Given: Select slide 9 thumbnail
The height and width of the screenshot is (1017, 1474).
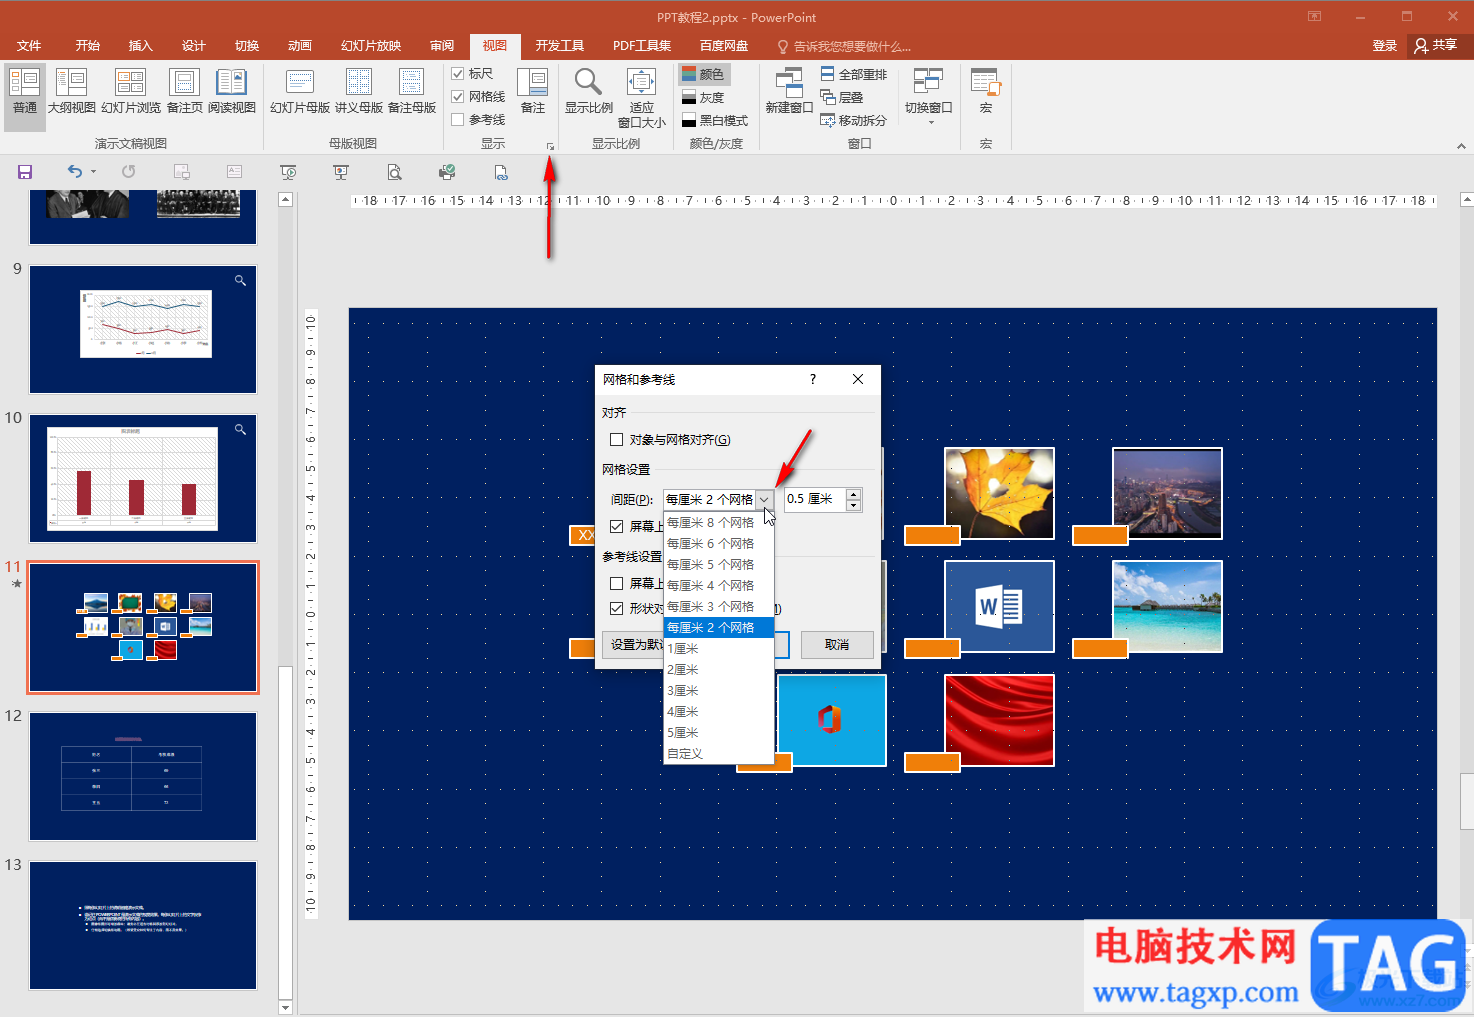Looking at the screenshot, I should [x=143, y=329].
